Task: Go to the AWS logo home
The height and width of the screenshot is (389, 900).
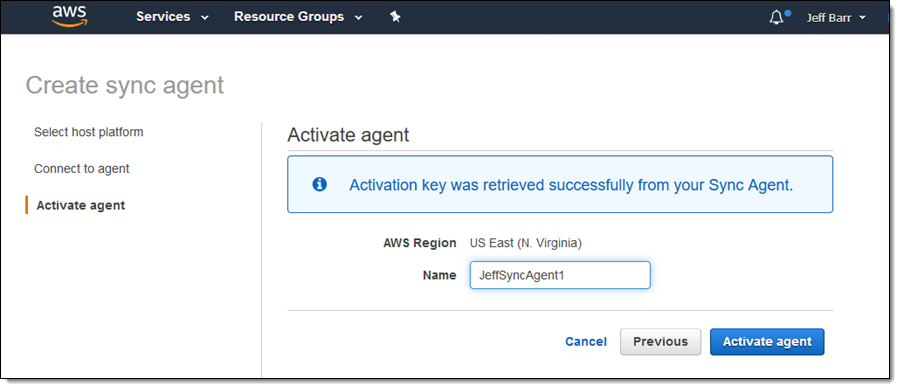Action: (x=69, y=16)
